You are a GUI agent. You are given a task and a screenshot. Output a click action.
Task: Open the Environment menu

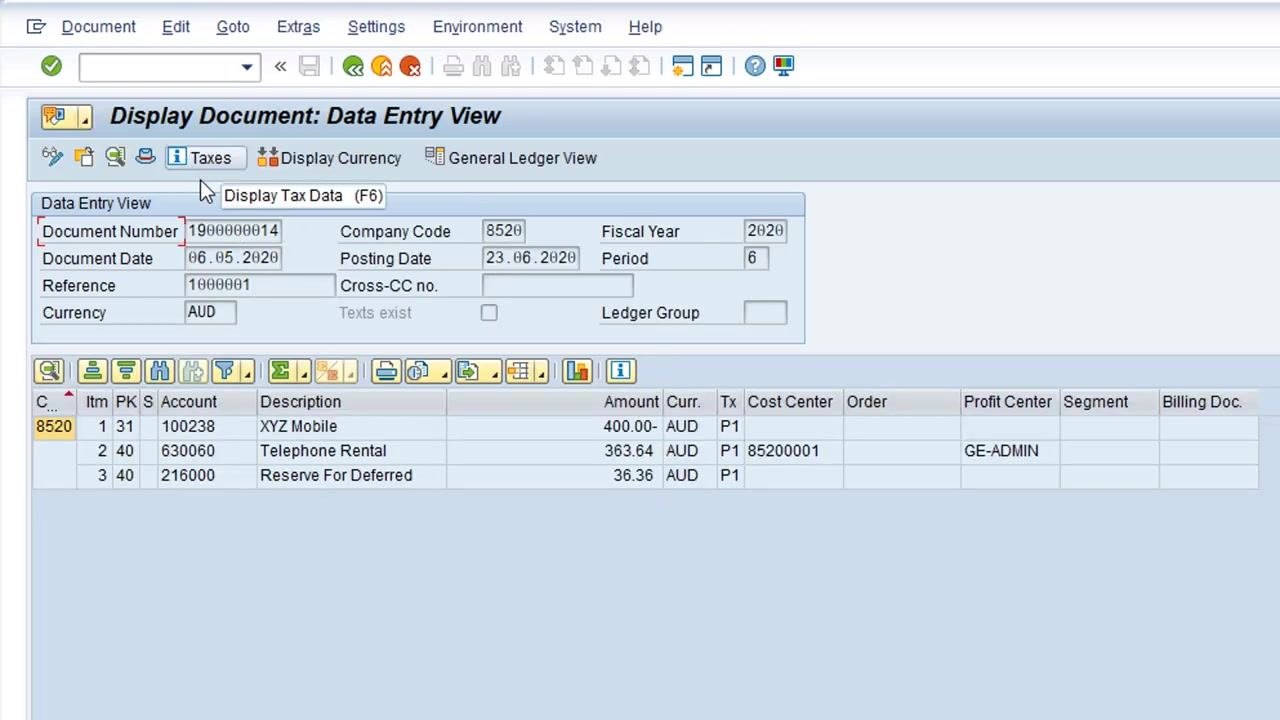tap(477, 27)
